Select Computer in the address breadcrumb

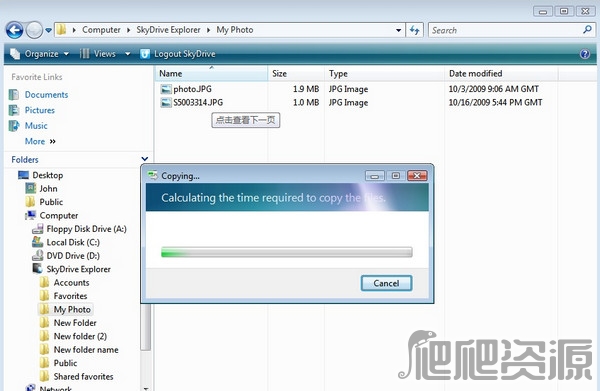coord(101,30)
